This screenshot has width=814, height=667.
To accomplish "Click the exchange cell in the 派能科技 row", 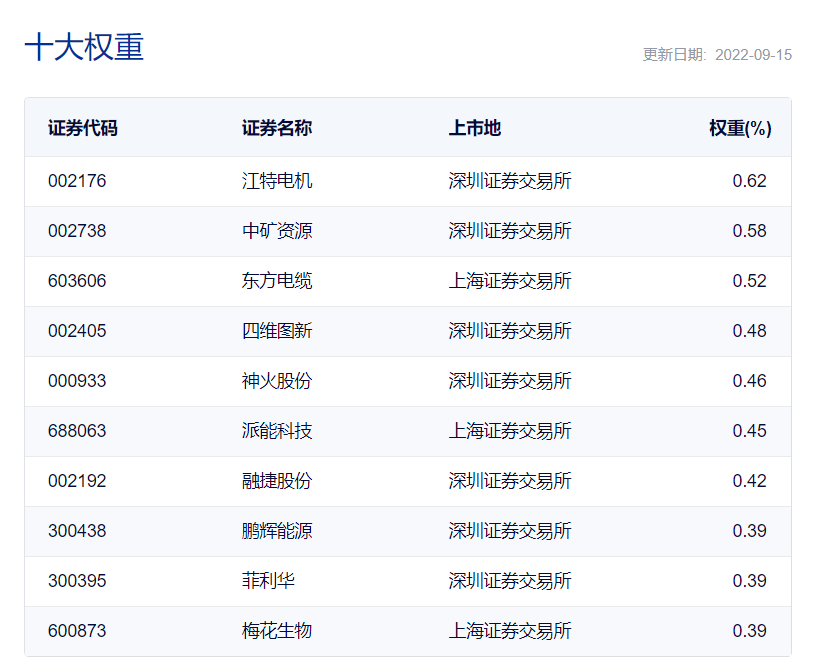I will point(510,431).
